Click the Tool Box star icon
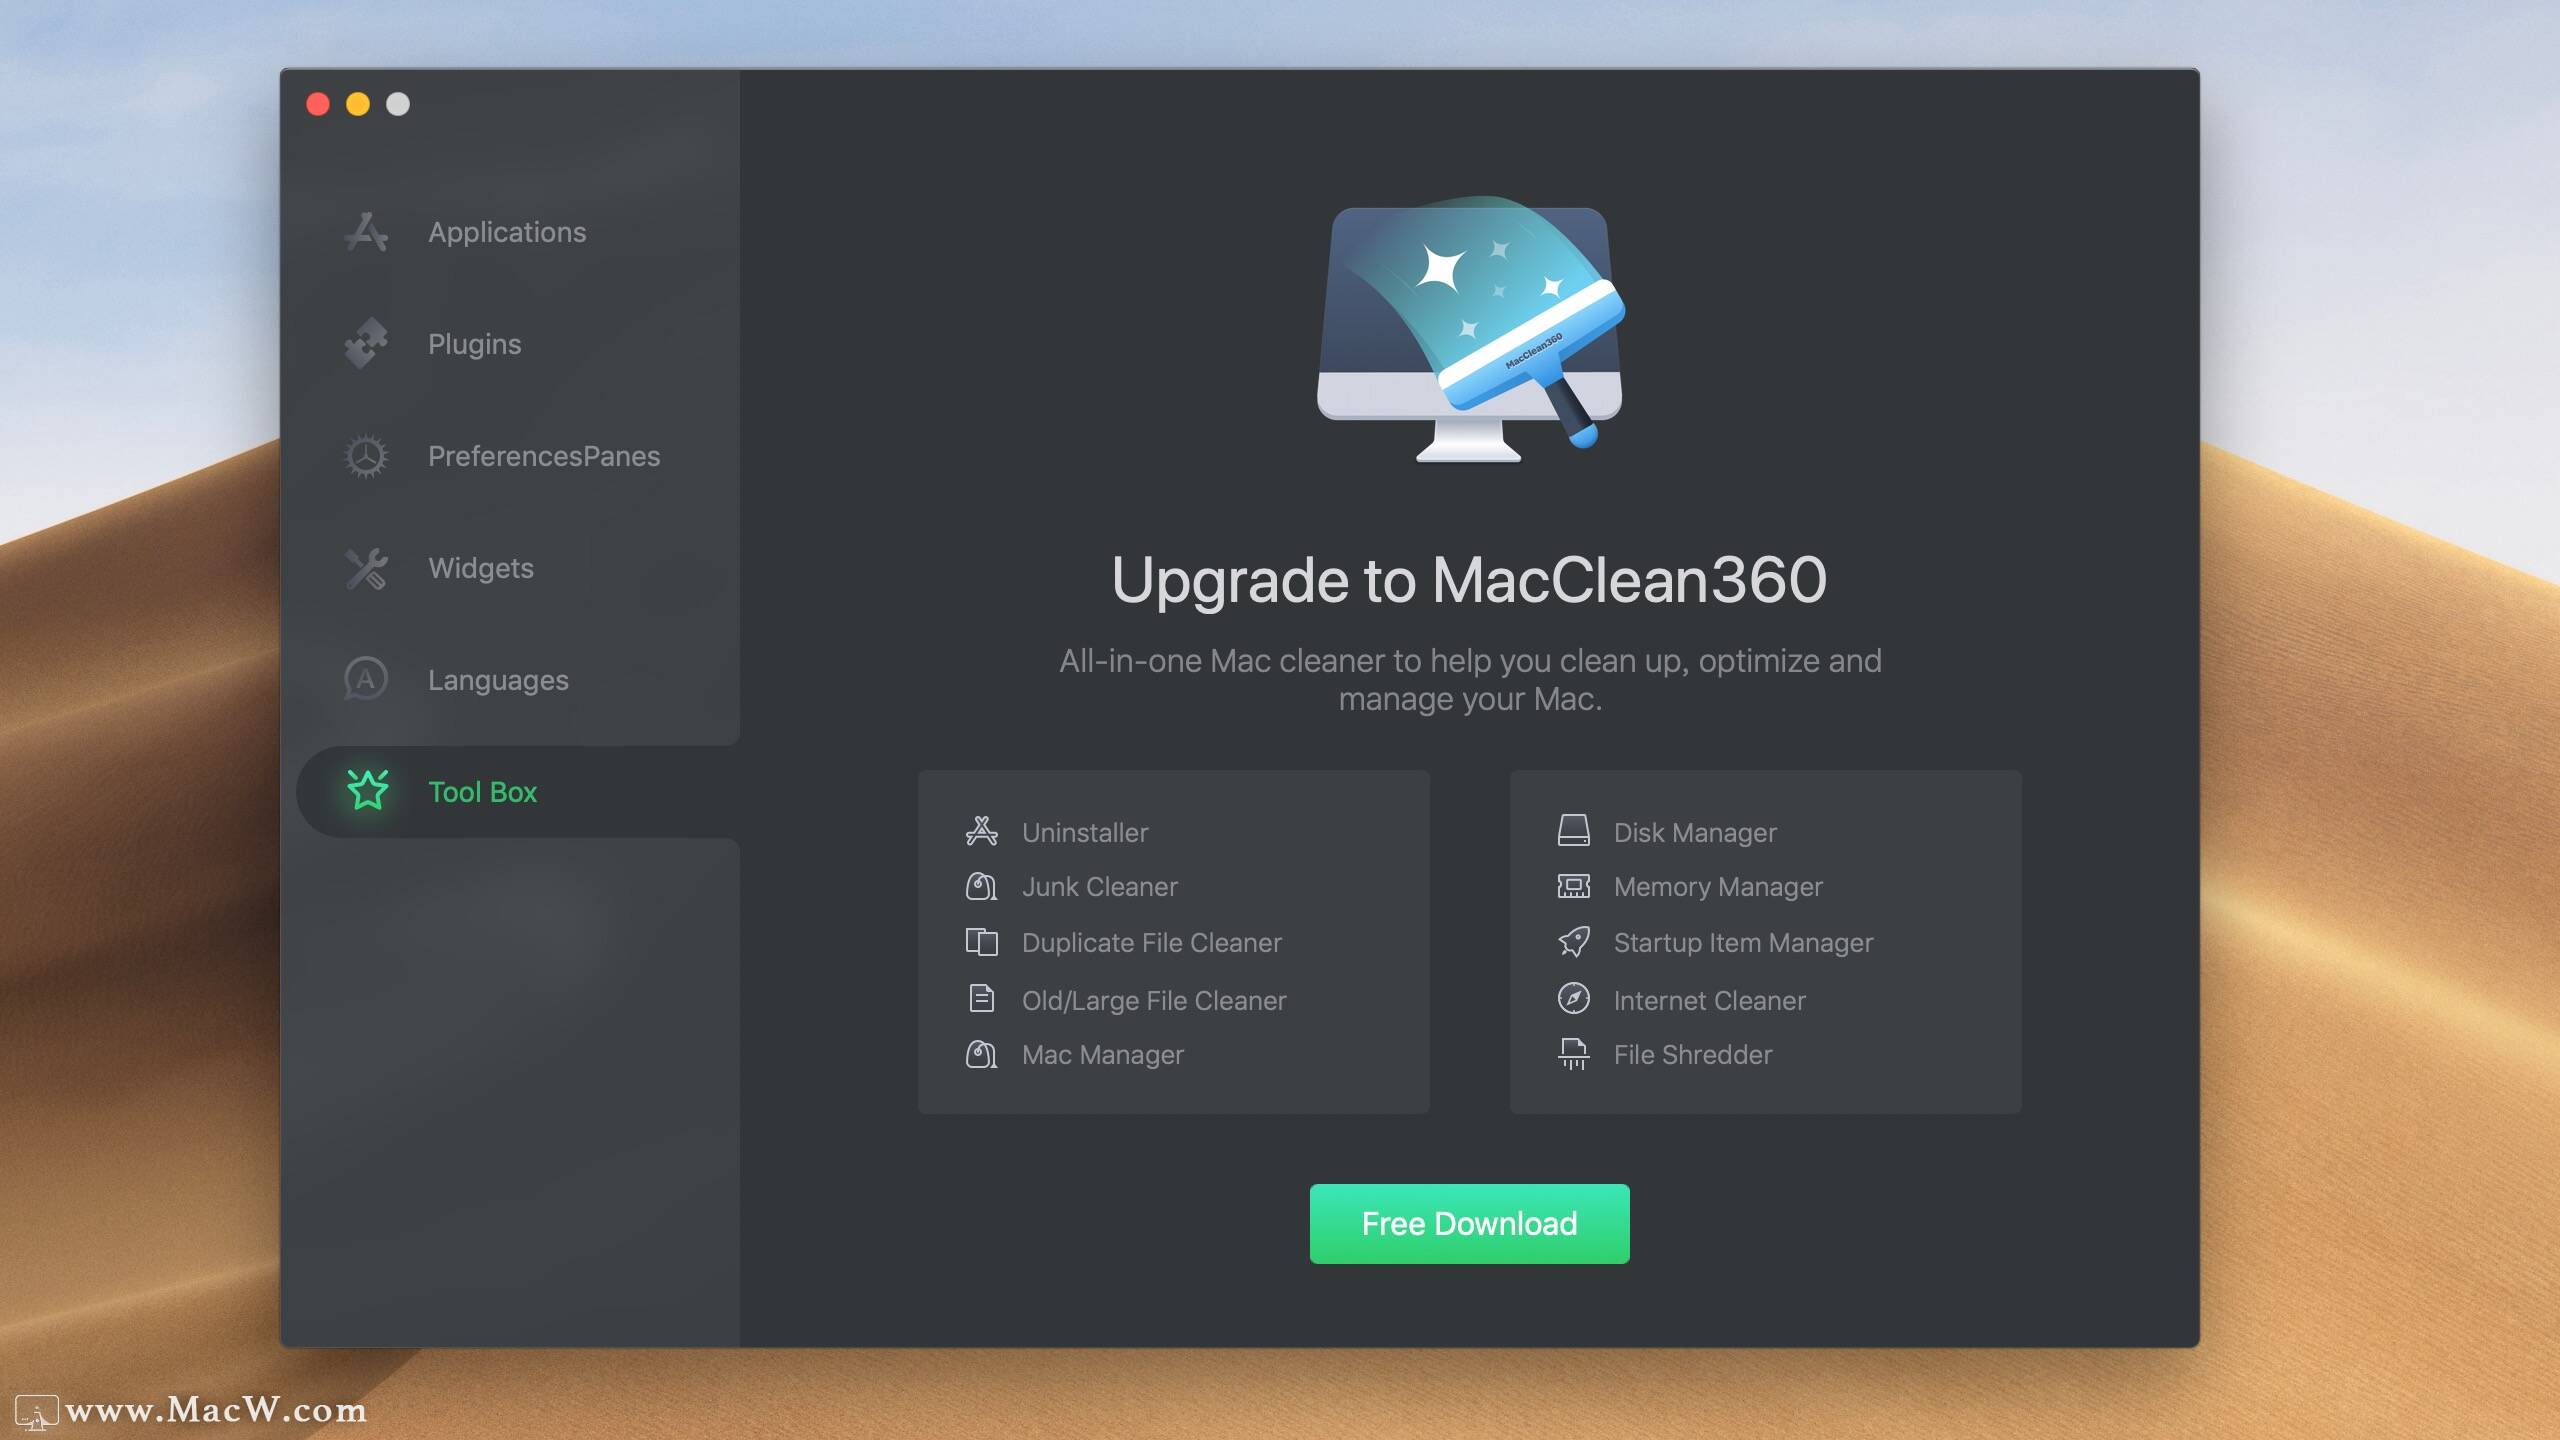Viewport: 2560px width, 1440px height. coord(367,790)
